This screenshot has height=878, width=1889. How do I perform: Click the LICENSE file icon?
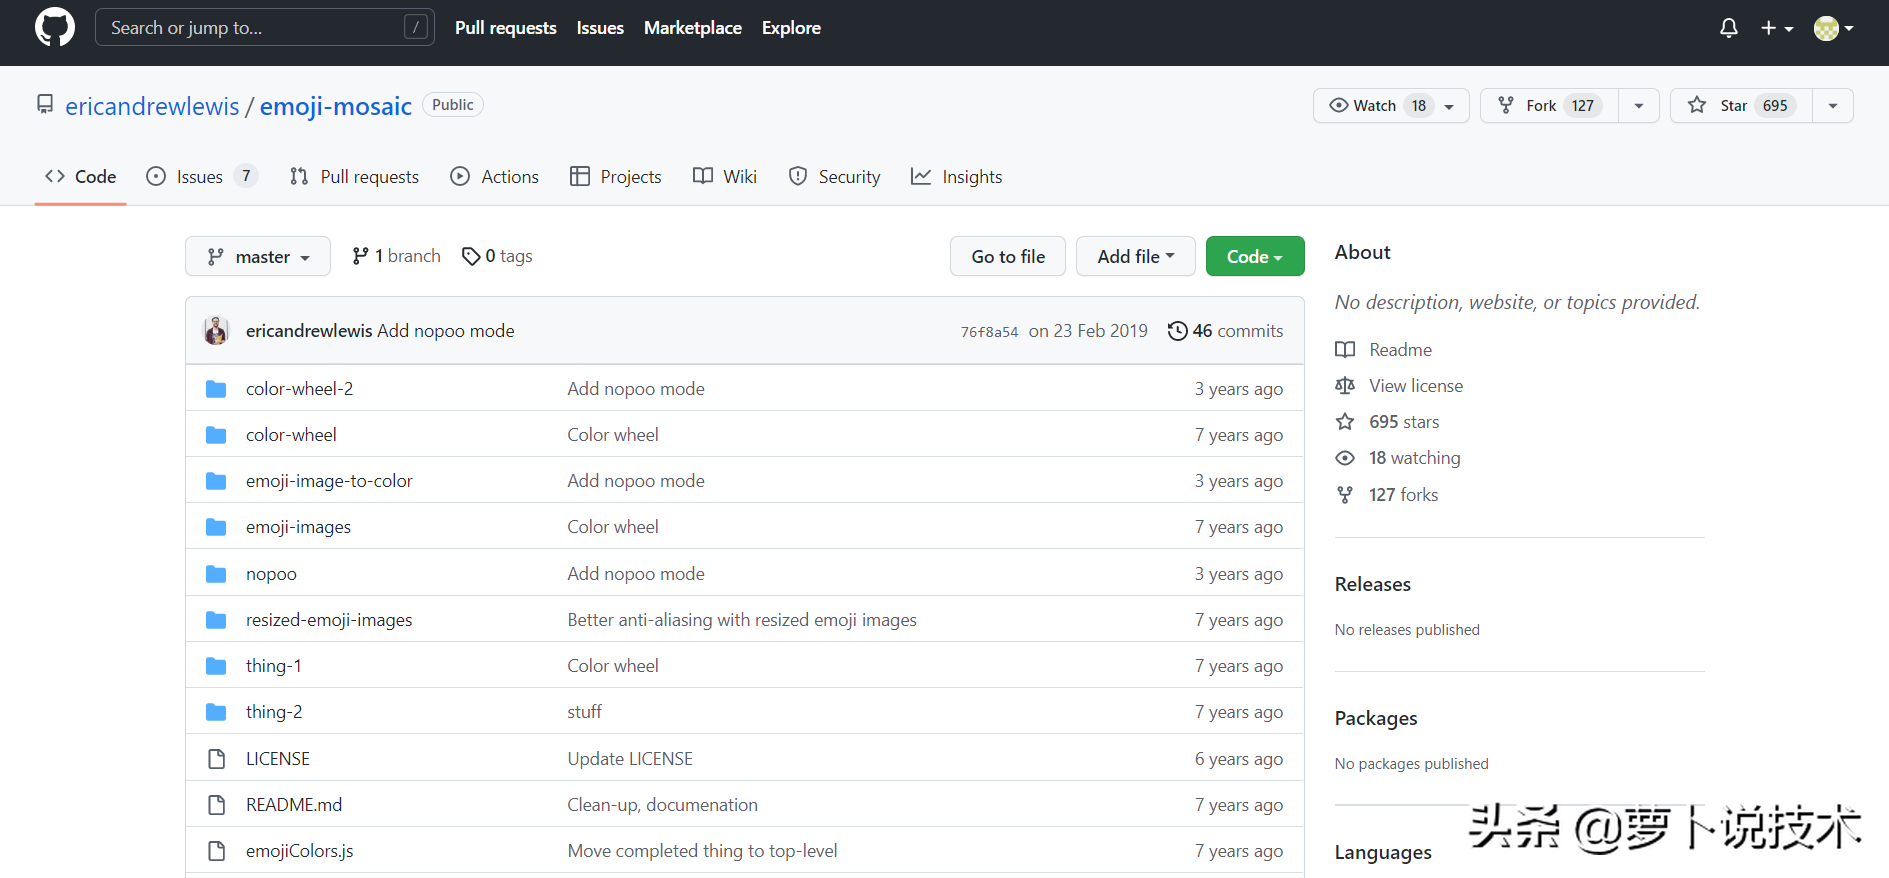point(216,759)
